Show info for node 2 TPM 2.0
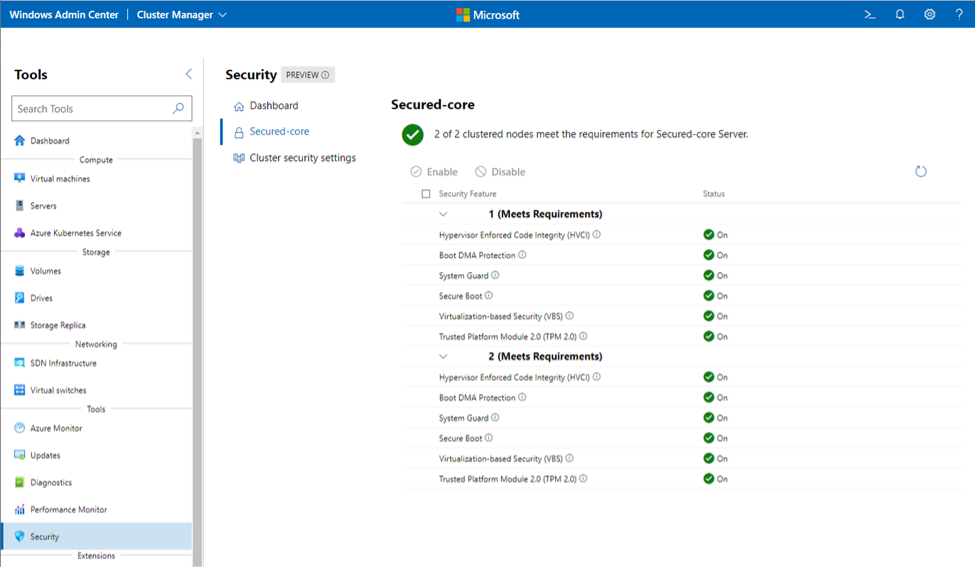This screenshot has width=979, height=568. 583,479
